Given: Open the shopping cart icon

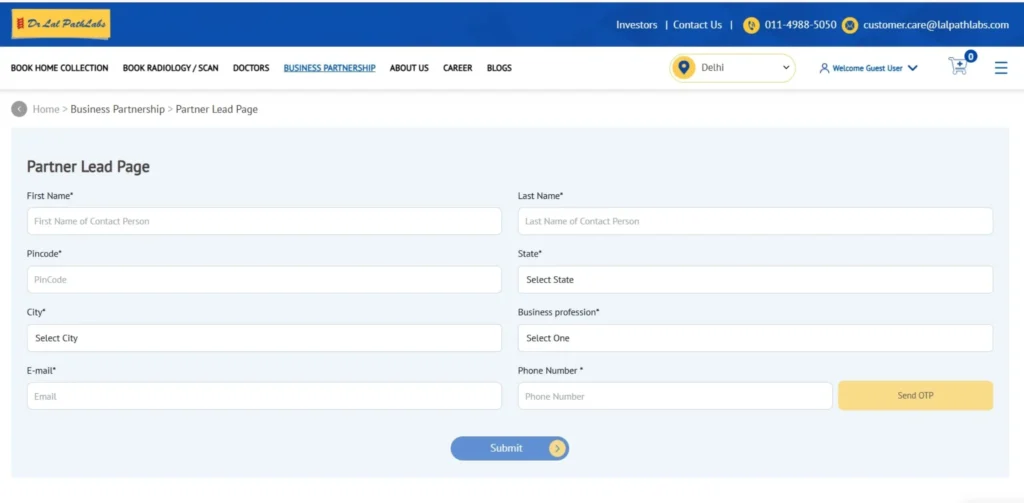Looking at the screenshot, I should (x=958, y=67).
